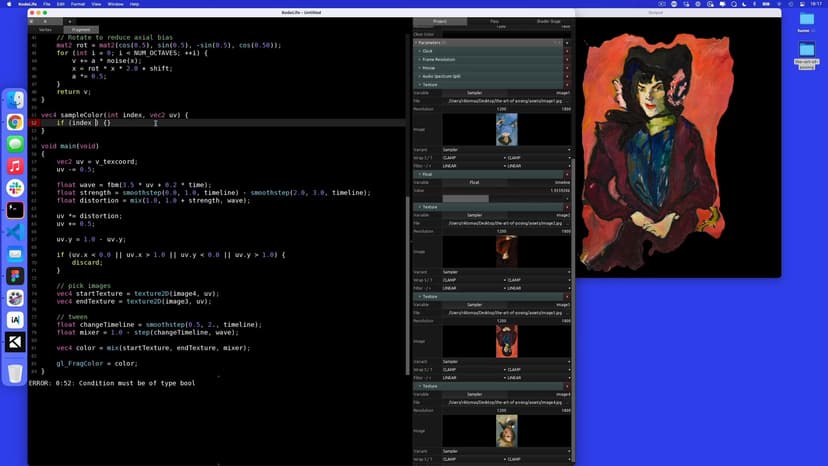The height and width of the screenshot is (466, 828).
Task: Open Figma from the dock
Action: [x=15, y=276]
